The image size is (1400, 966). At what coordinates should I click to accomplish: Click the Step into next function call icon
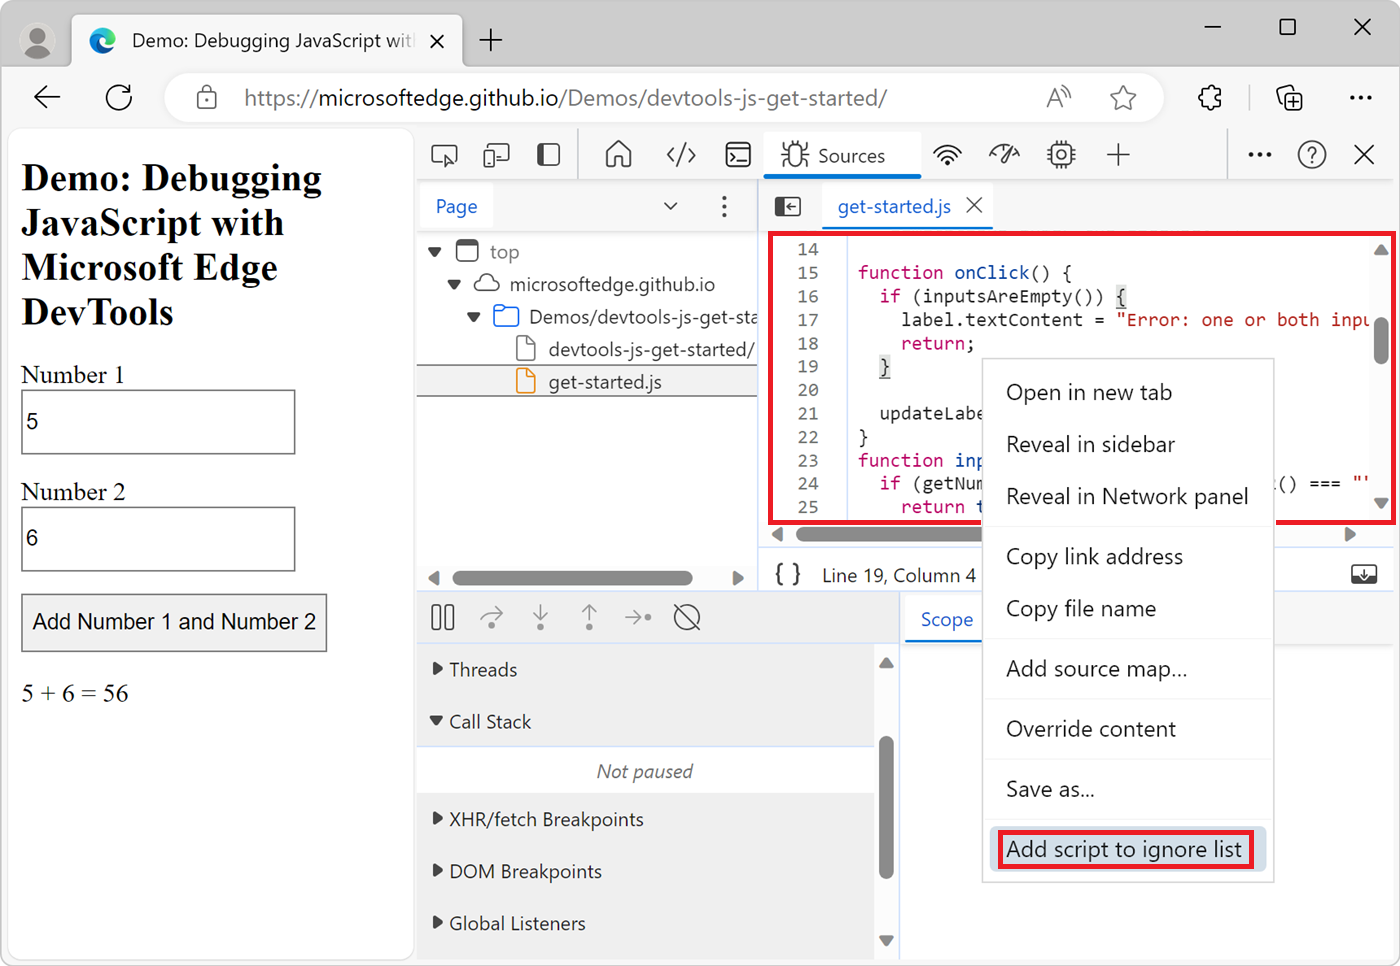pos(540,617)
